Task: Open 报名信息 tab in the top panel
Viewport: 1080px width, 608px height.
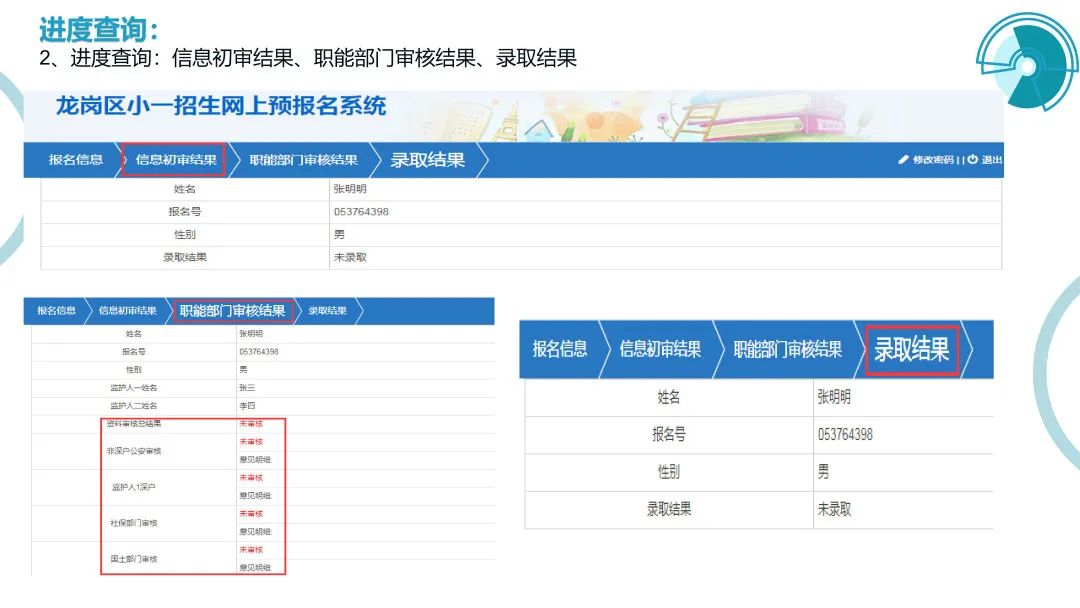Action: point(76,160)
